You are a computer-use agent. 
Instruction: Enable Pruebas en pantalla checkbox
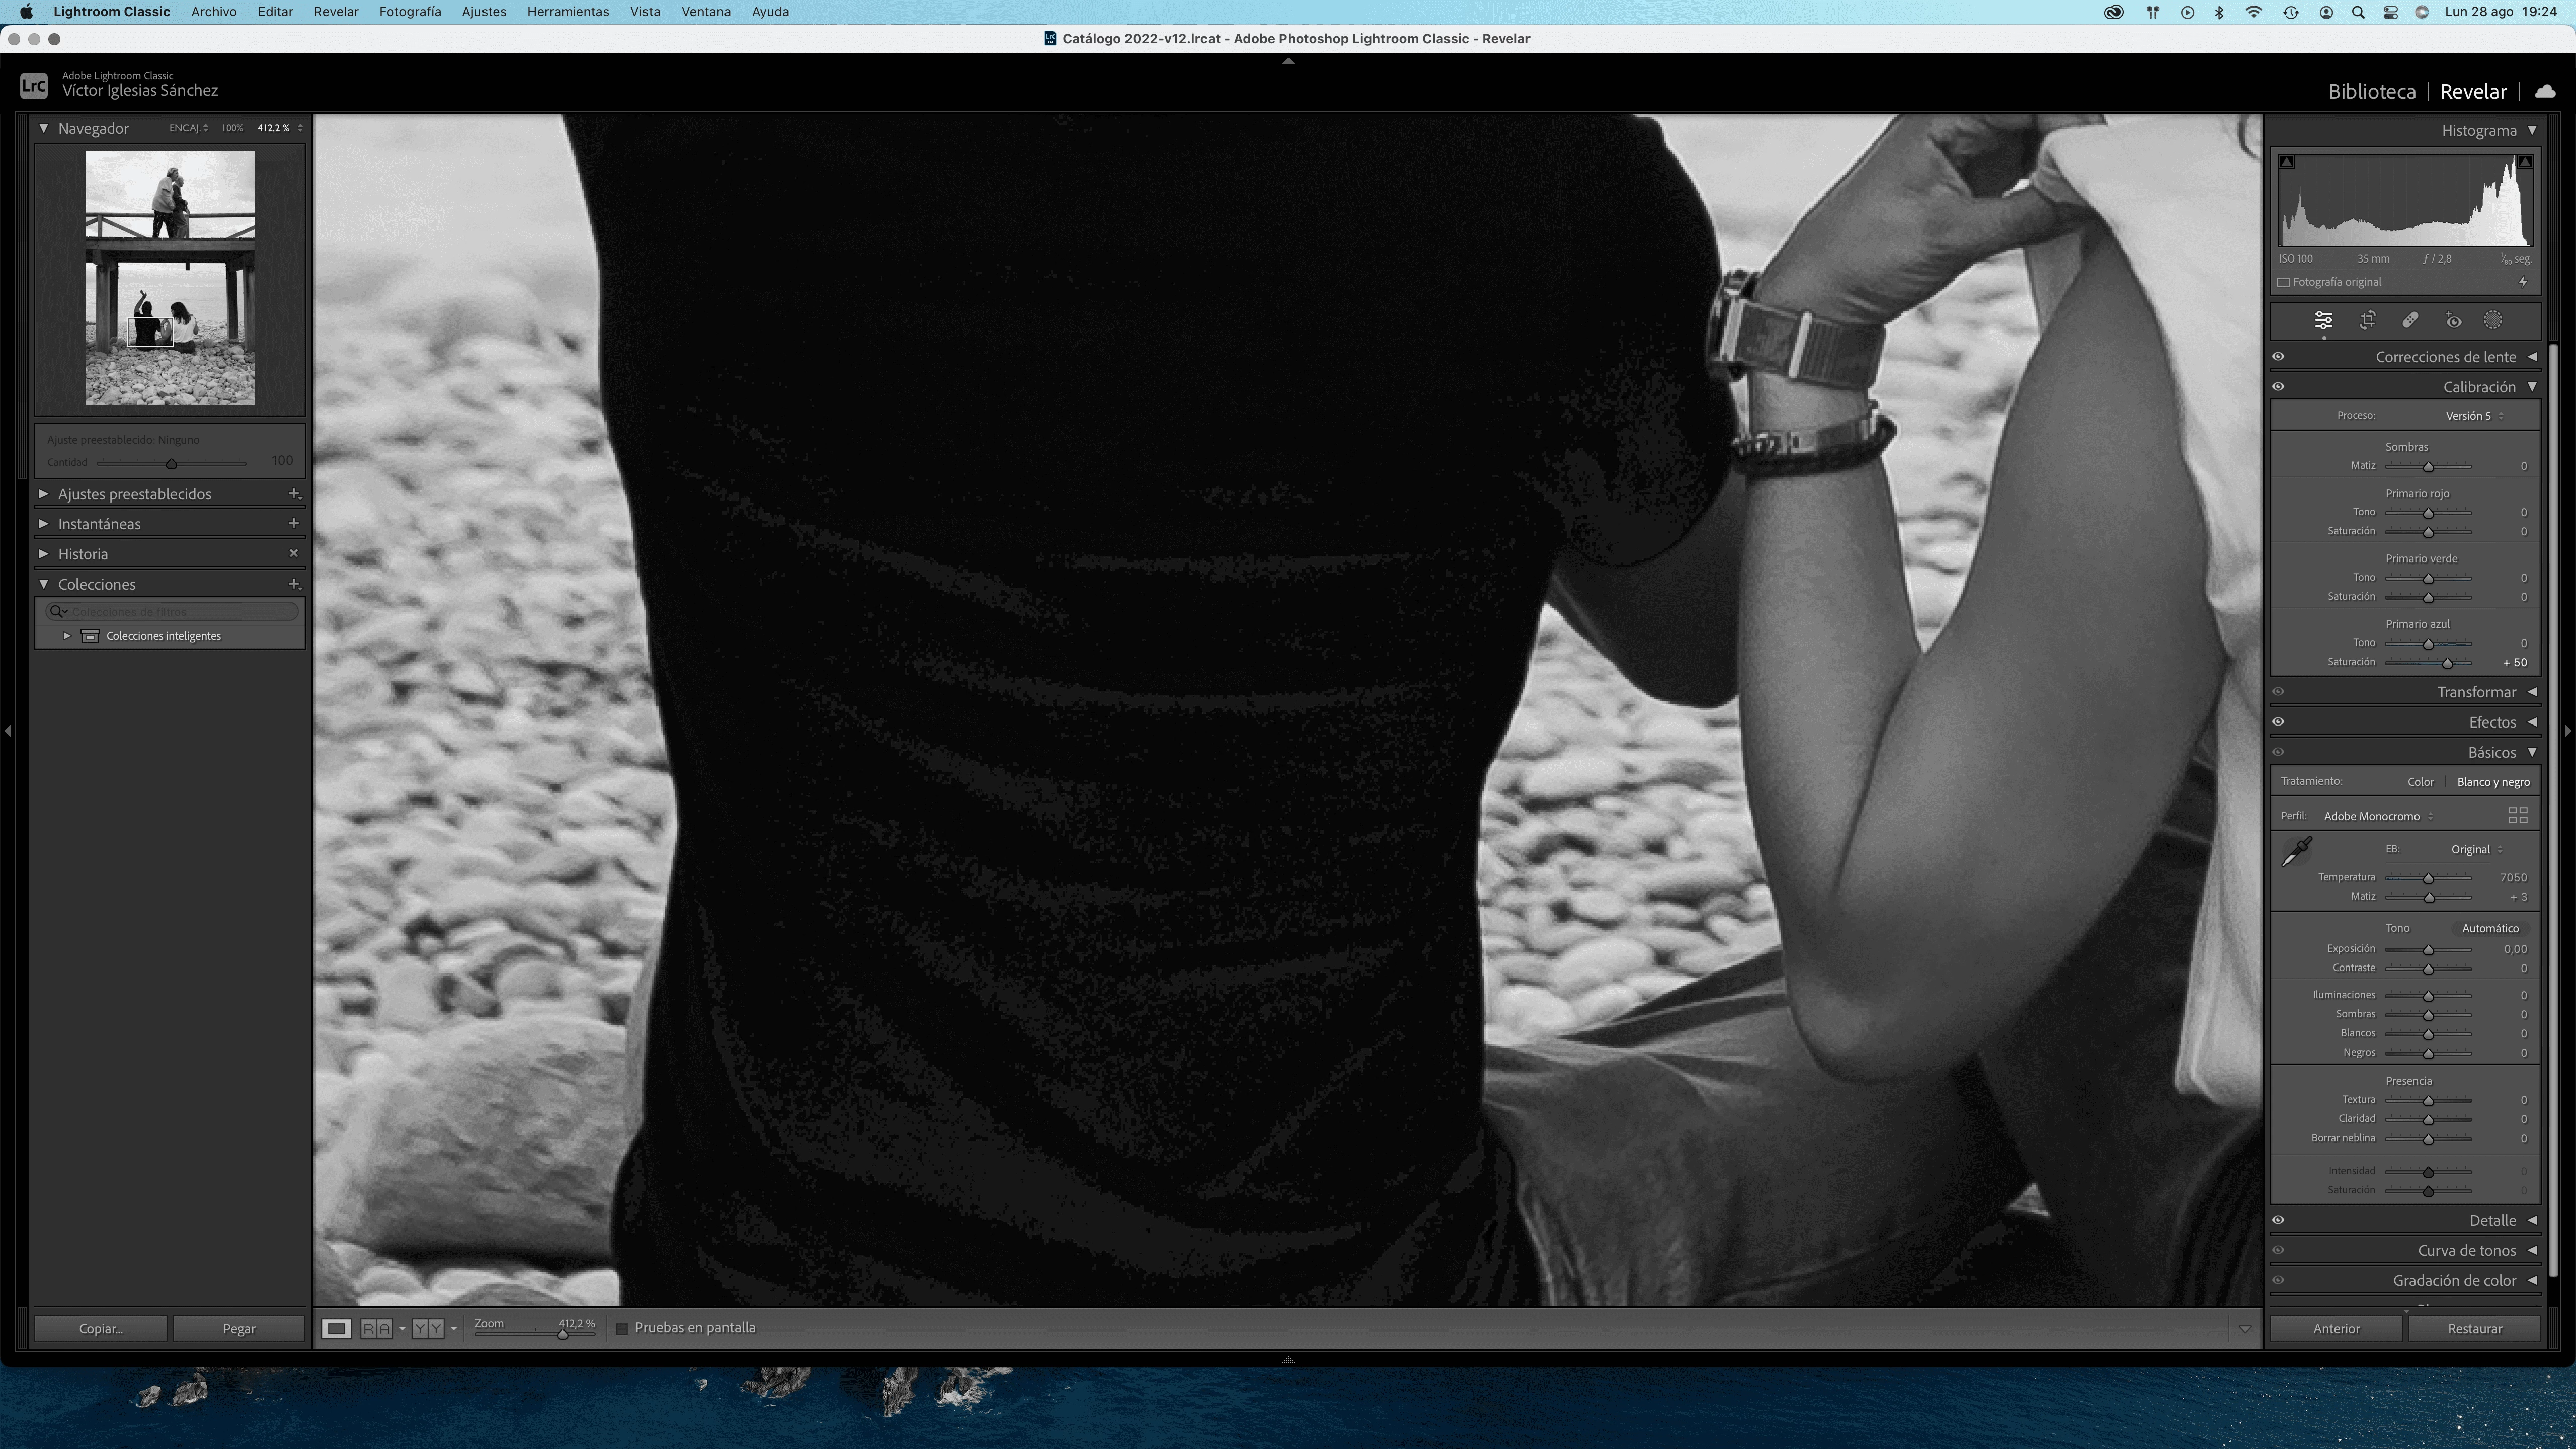click(x=622, y=1328)
